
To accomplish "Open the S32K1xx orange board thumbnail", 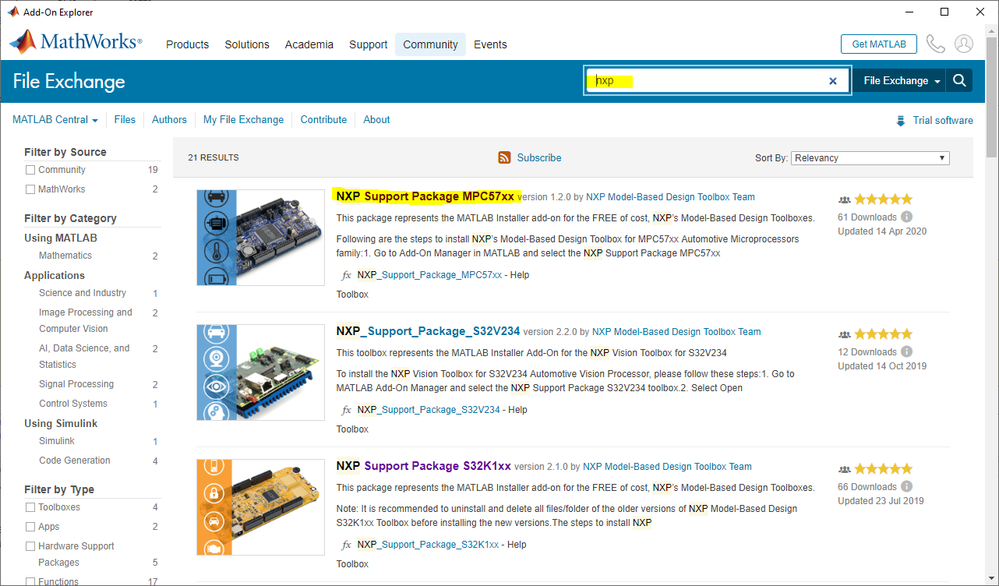I will pyautogui.click(x=261, y=507).
